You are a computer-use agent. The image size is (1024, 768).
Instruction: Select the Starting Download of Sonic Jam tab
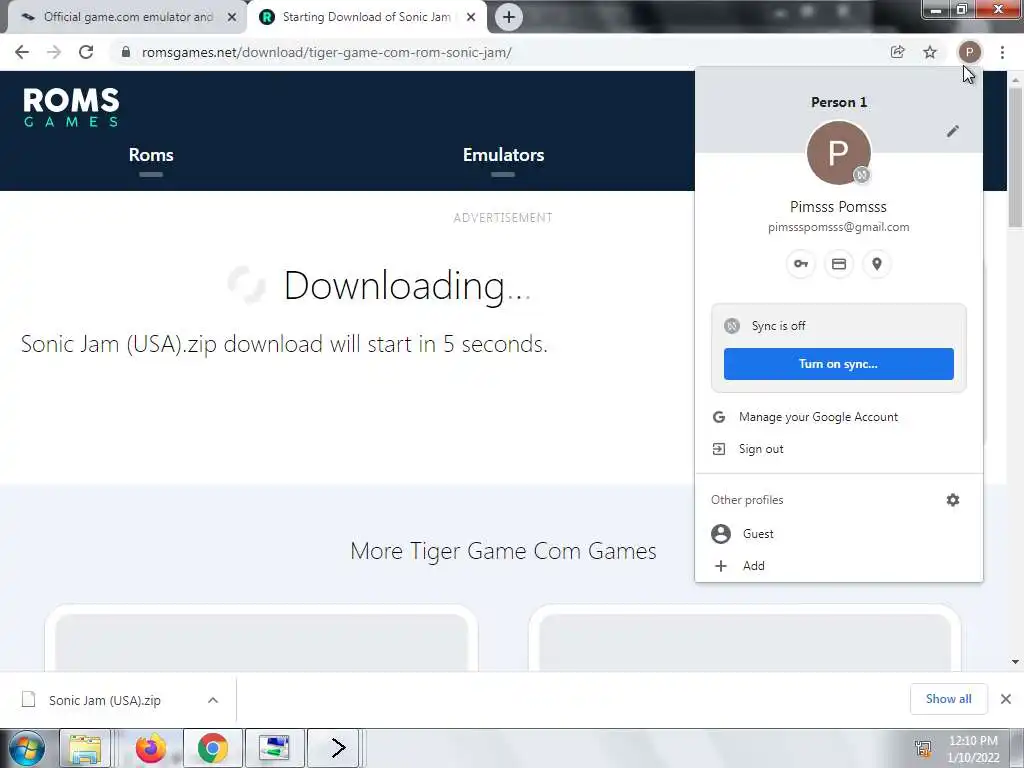[366, 17]
